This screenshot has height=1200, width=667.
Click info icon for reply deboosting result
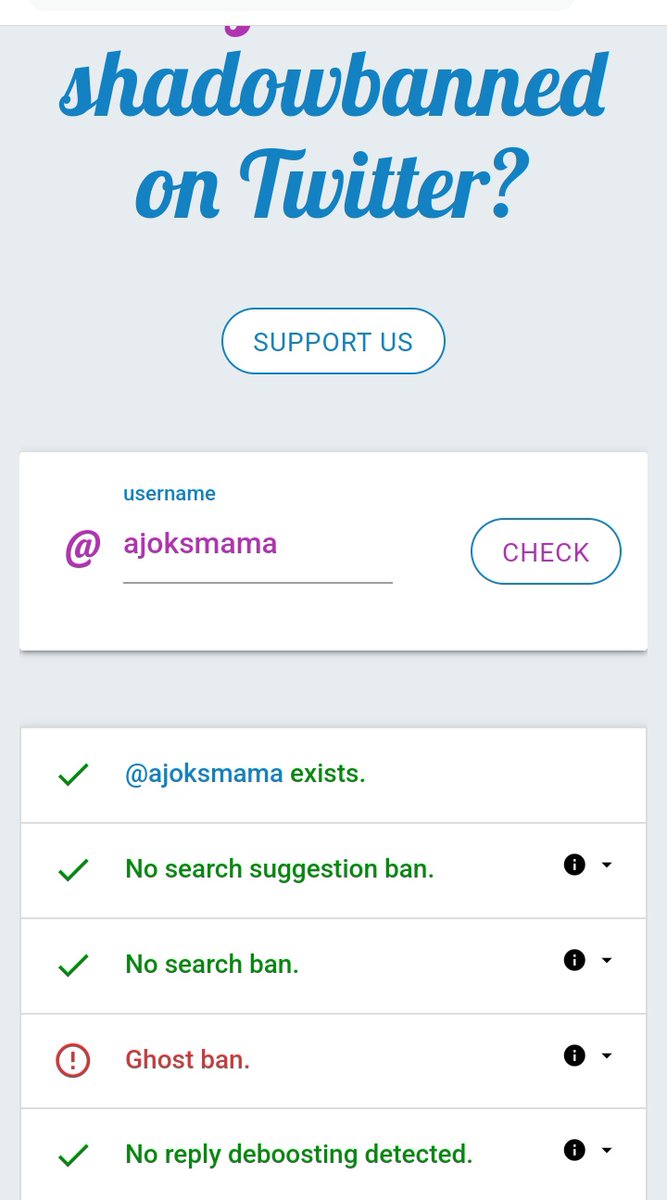click(574, 1150)
